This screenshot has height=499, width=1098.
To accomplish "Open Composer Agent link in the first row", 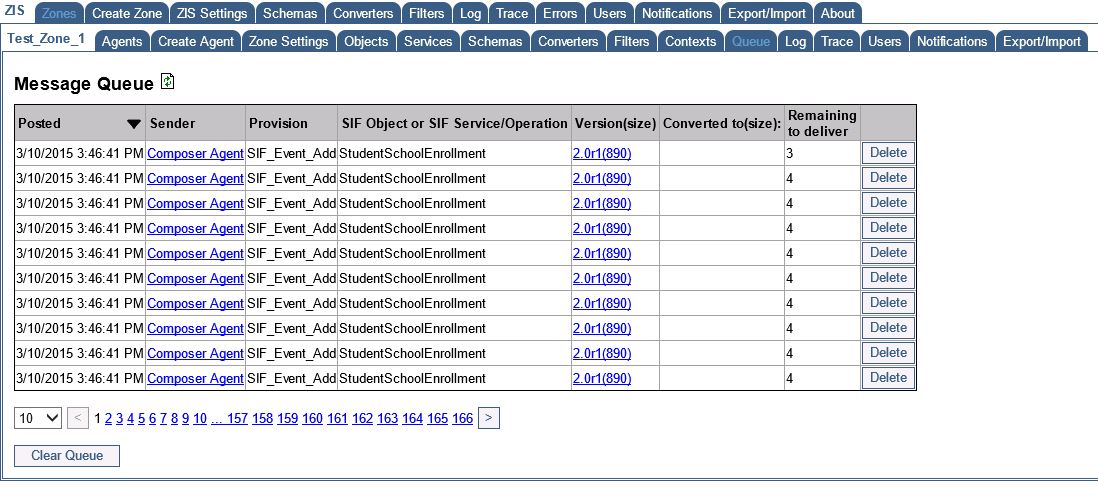I will tap(195, 153).
